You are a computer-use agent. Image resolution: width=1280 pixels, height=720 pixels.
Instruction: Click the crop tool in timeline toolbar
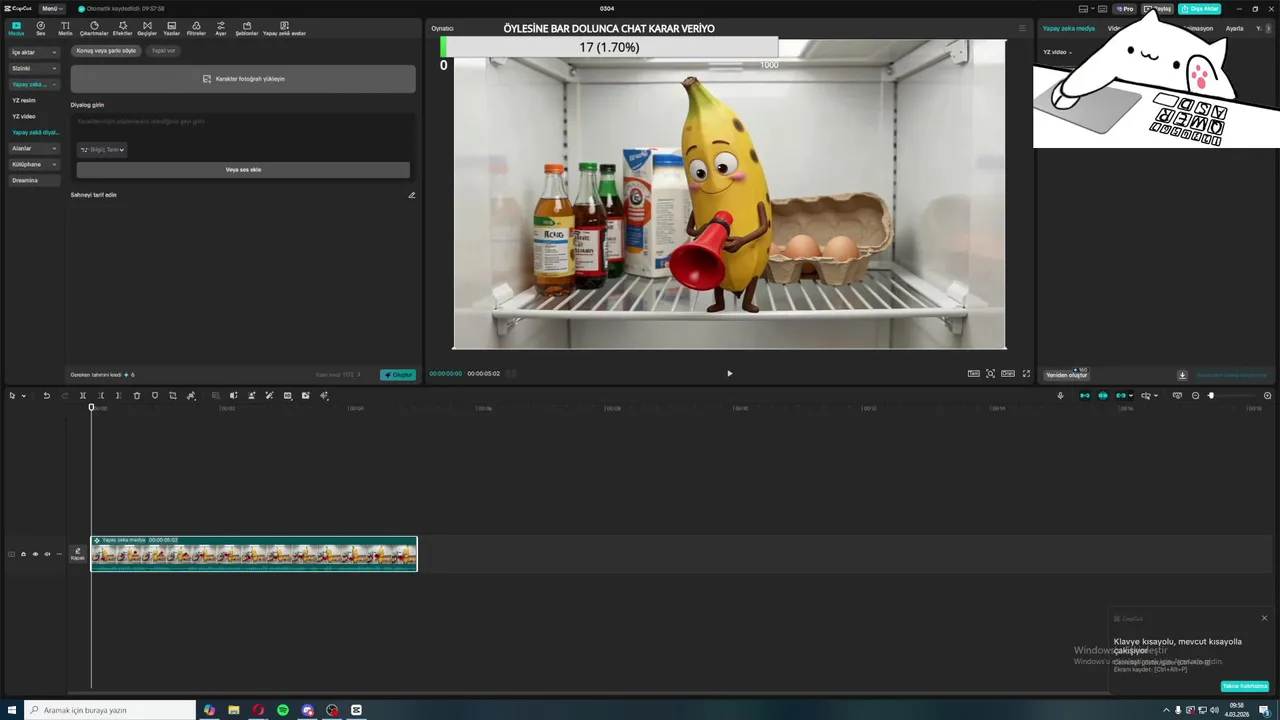(x=173, y=396)
